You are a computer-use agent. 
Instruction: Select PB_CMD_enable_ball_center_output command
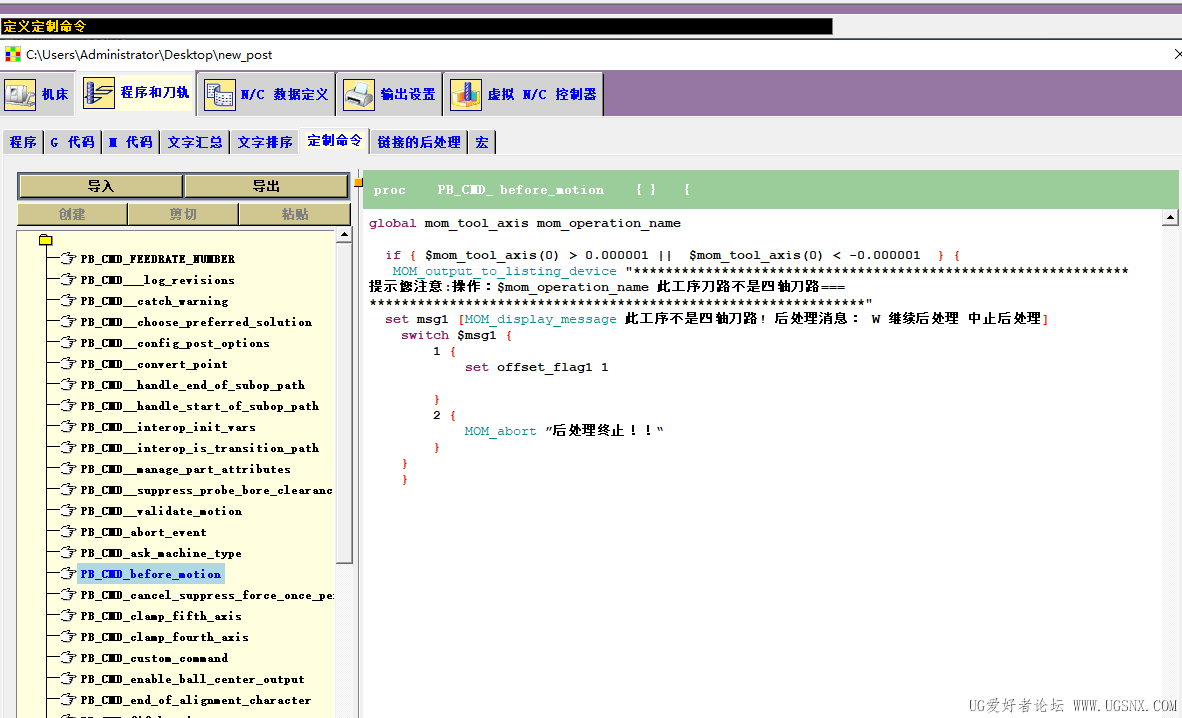(x=192, y=680)
